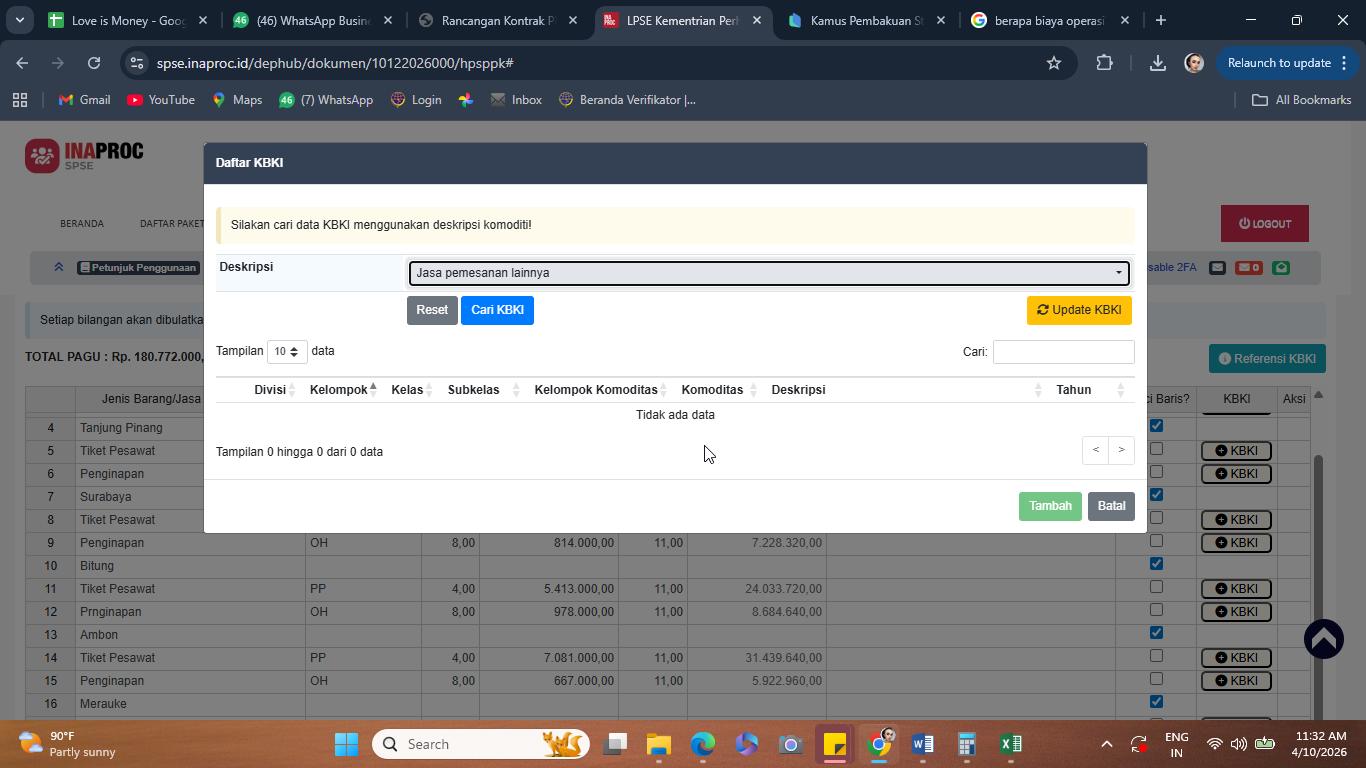Click the KBKI button in row 15 Penginapan
Image resolution: width=1366 pixels, height=768 pixels.
pyautogui.click(x=1236, y=681)
